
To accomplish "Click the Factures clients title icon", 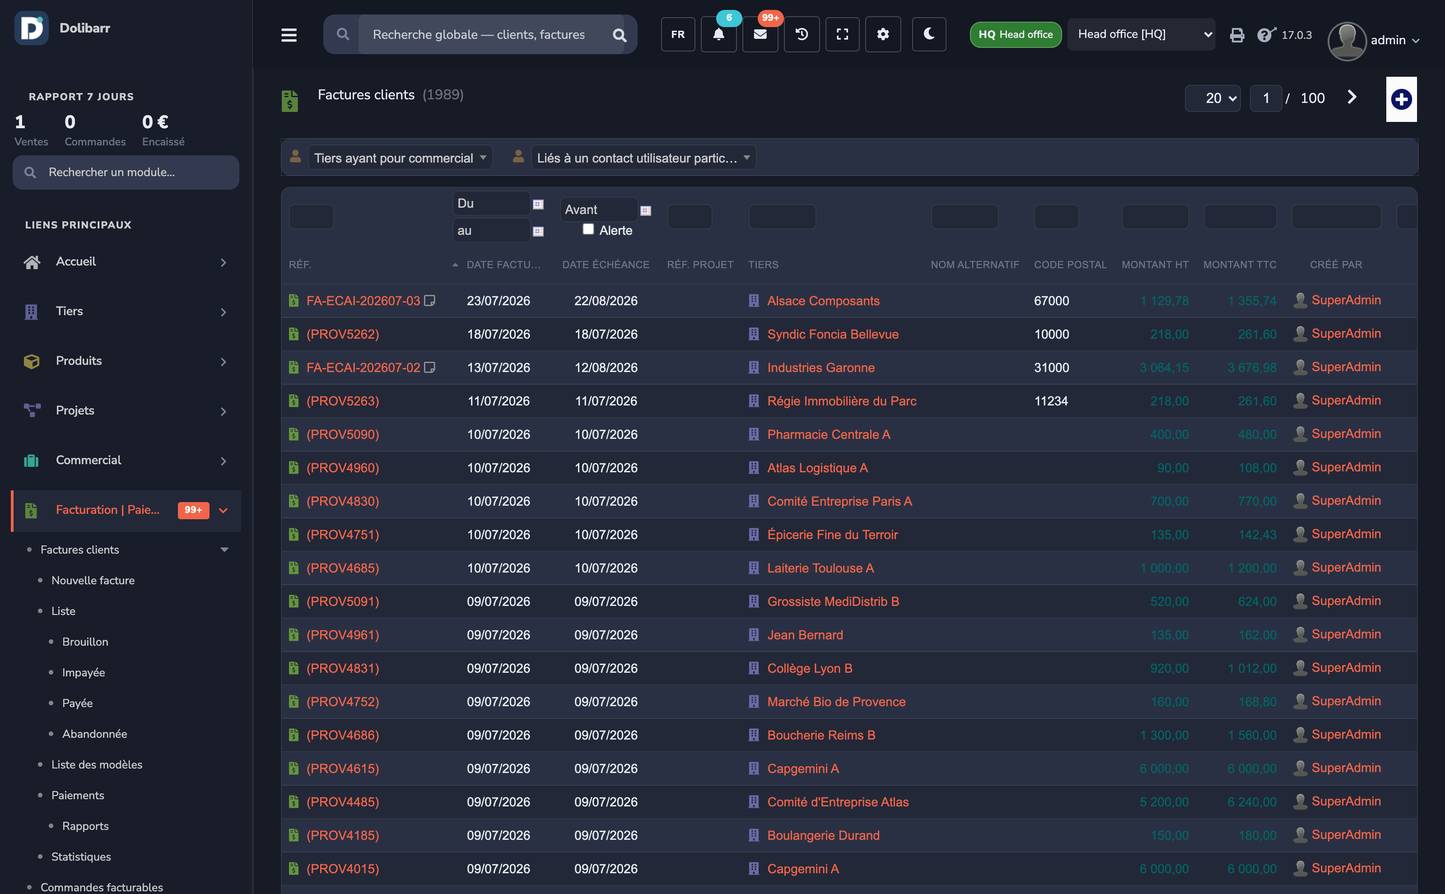I will coord(290,100).
